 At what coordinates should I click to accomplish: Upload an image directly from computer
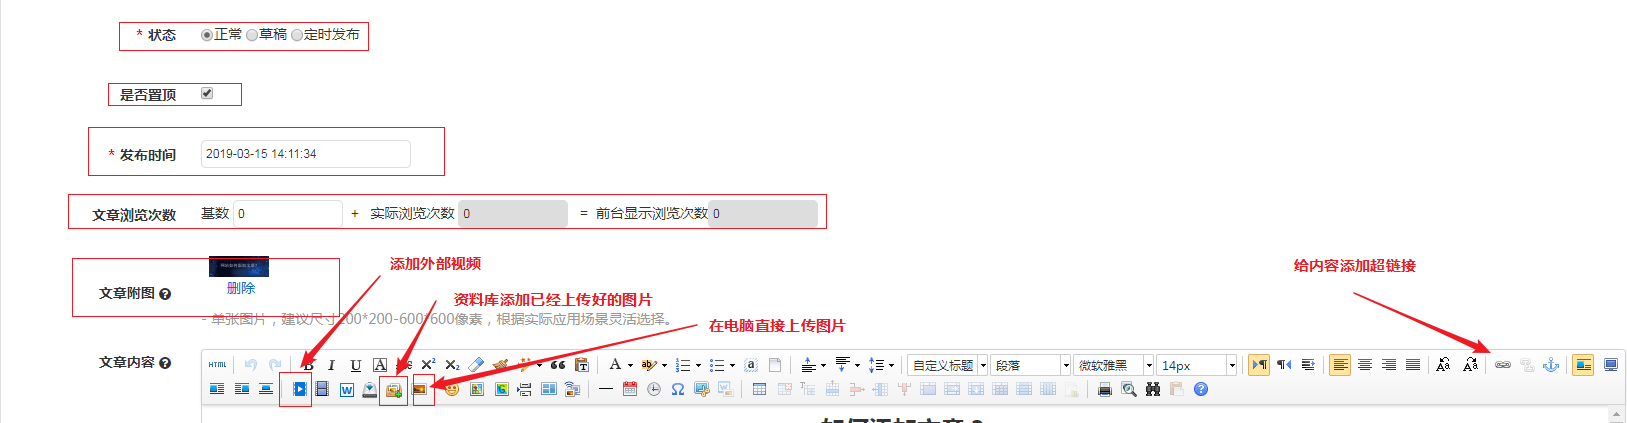tap(419, 389)
